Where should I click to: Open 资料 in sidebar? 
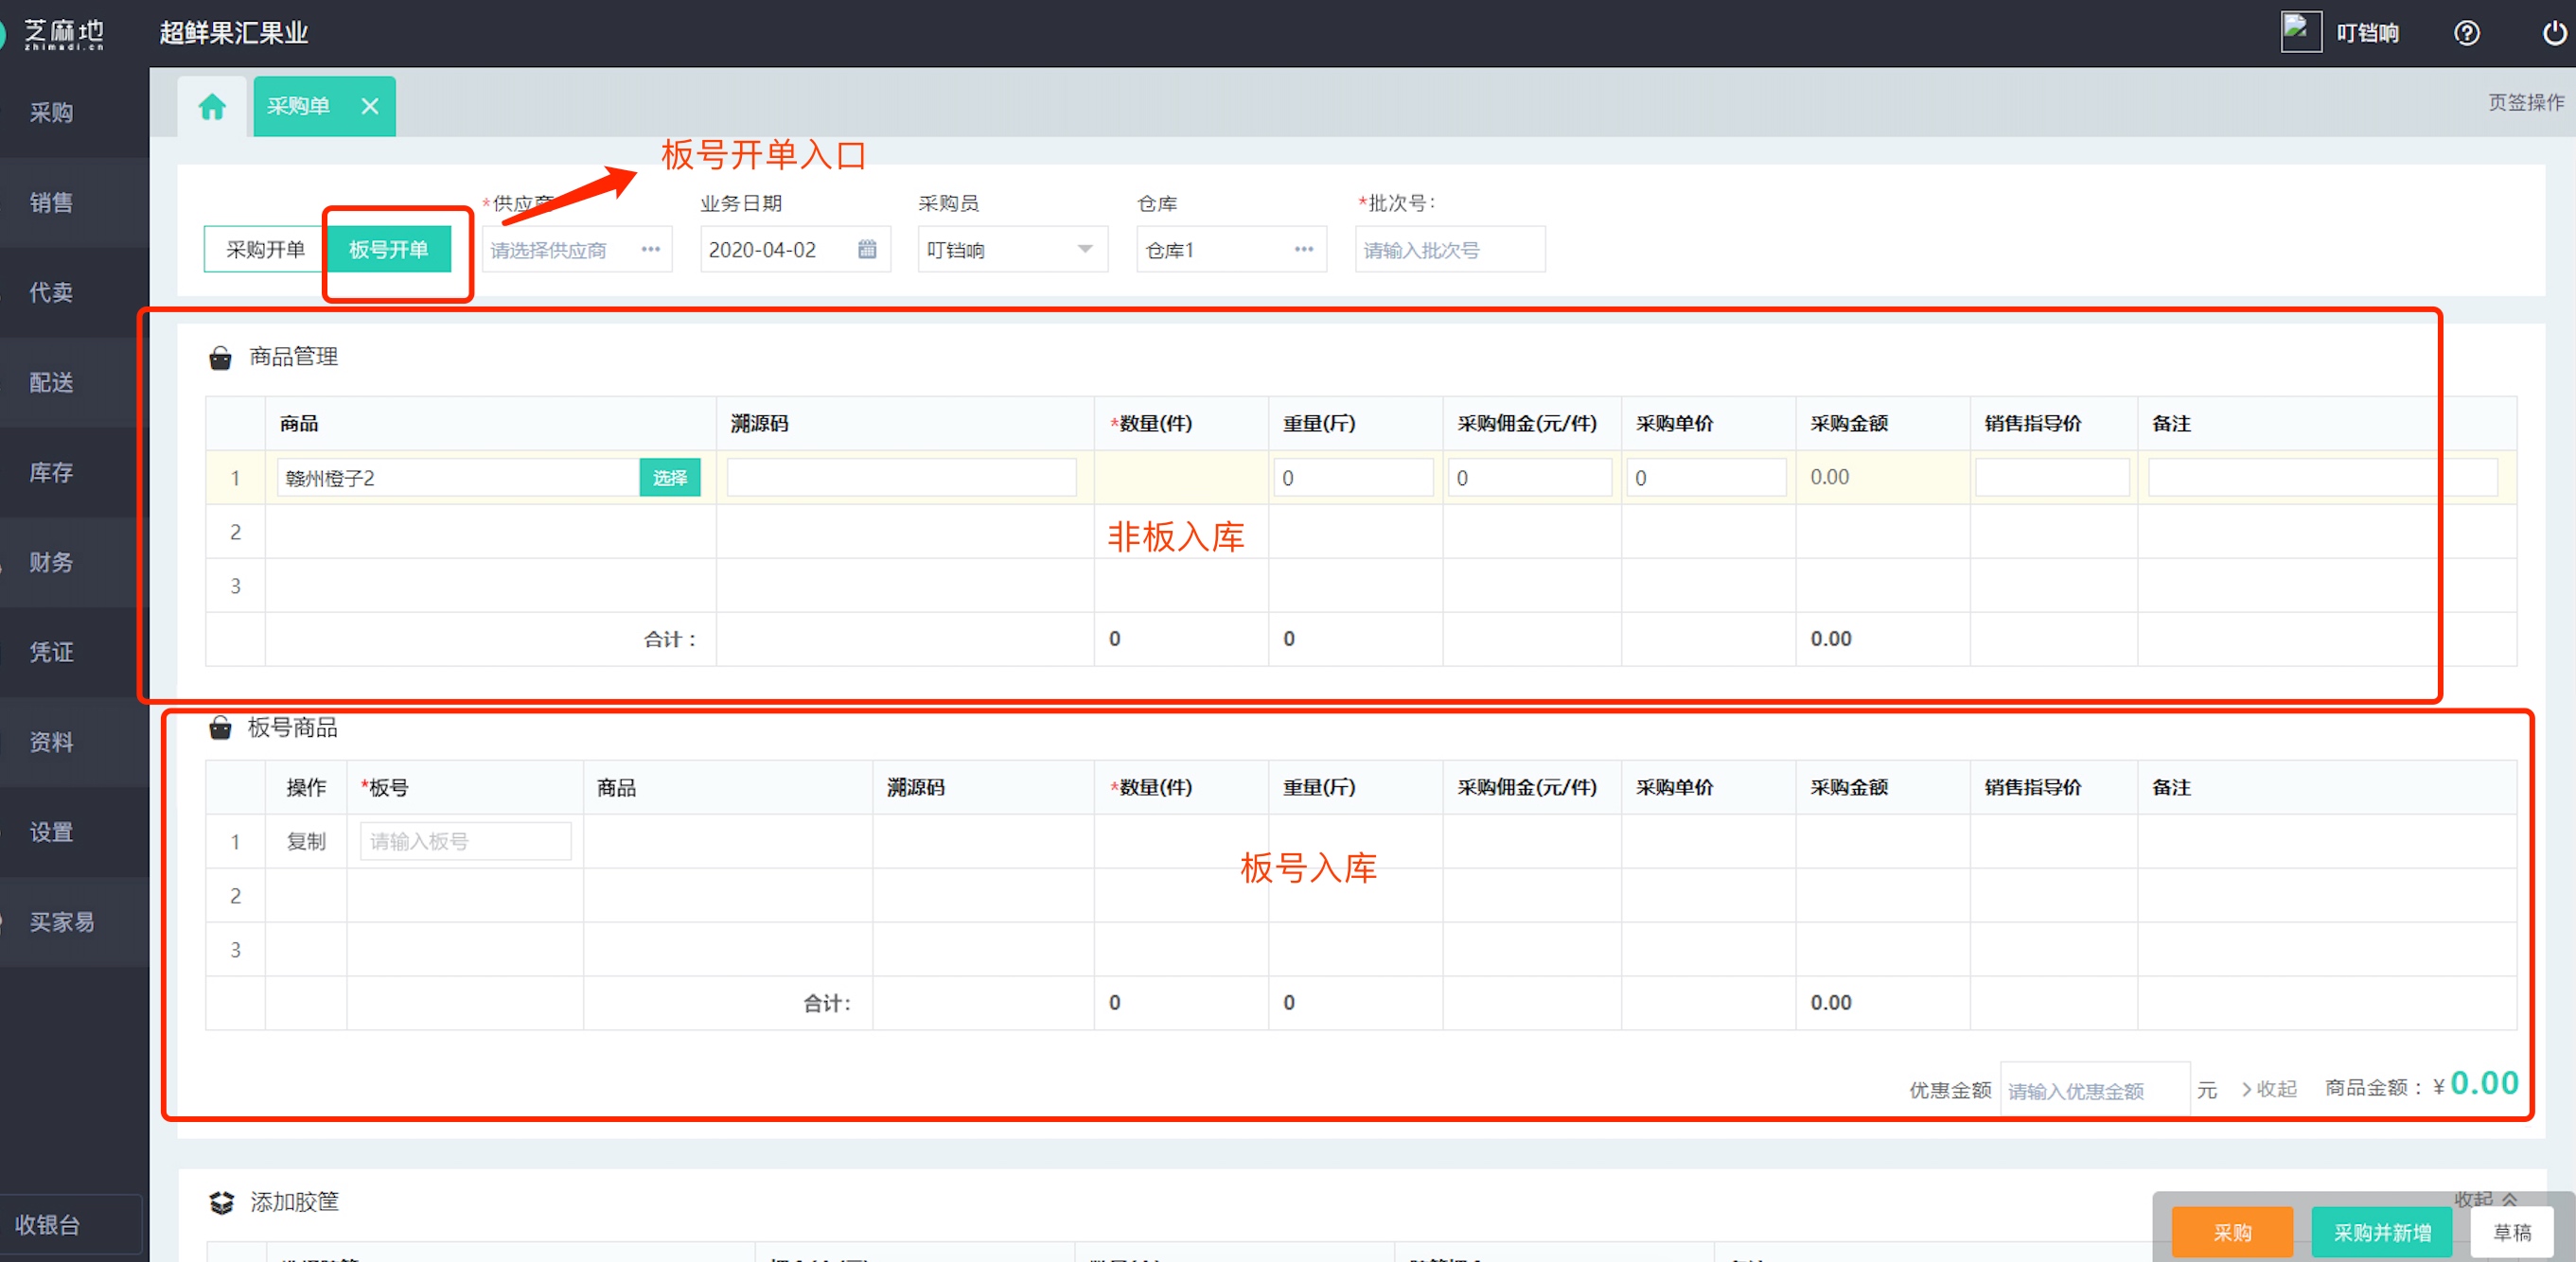[x=52, y=742]
